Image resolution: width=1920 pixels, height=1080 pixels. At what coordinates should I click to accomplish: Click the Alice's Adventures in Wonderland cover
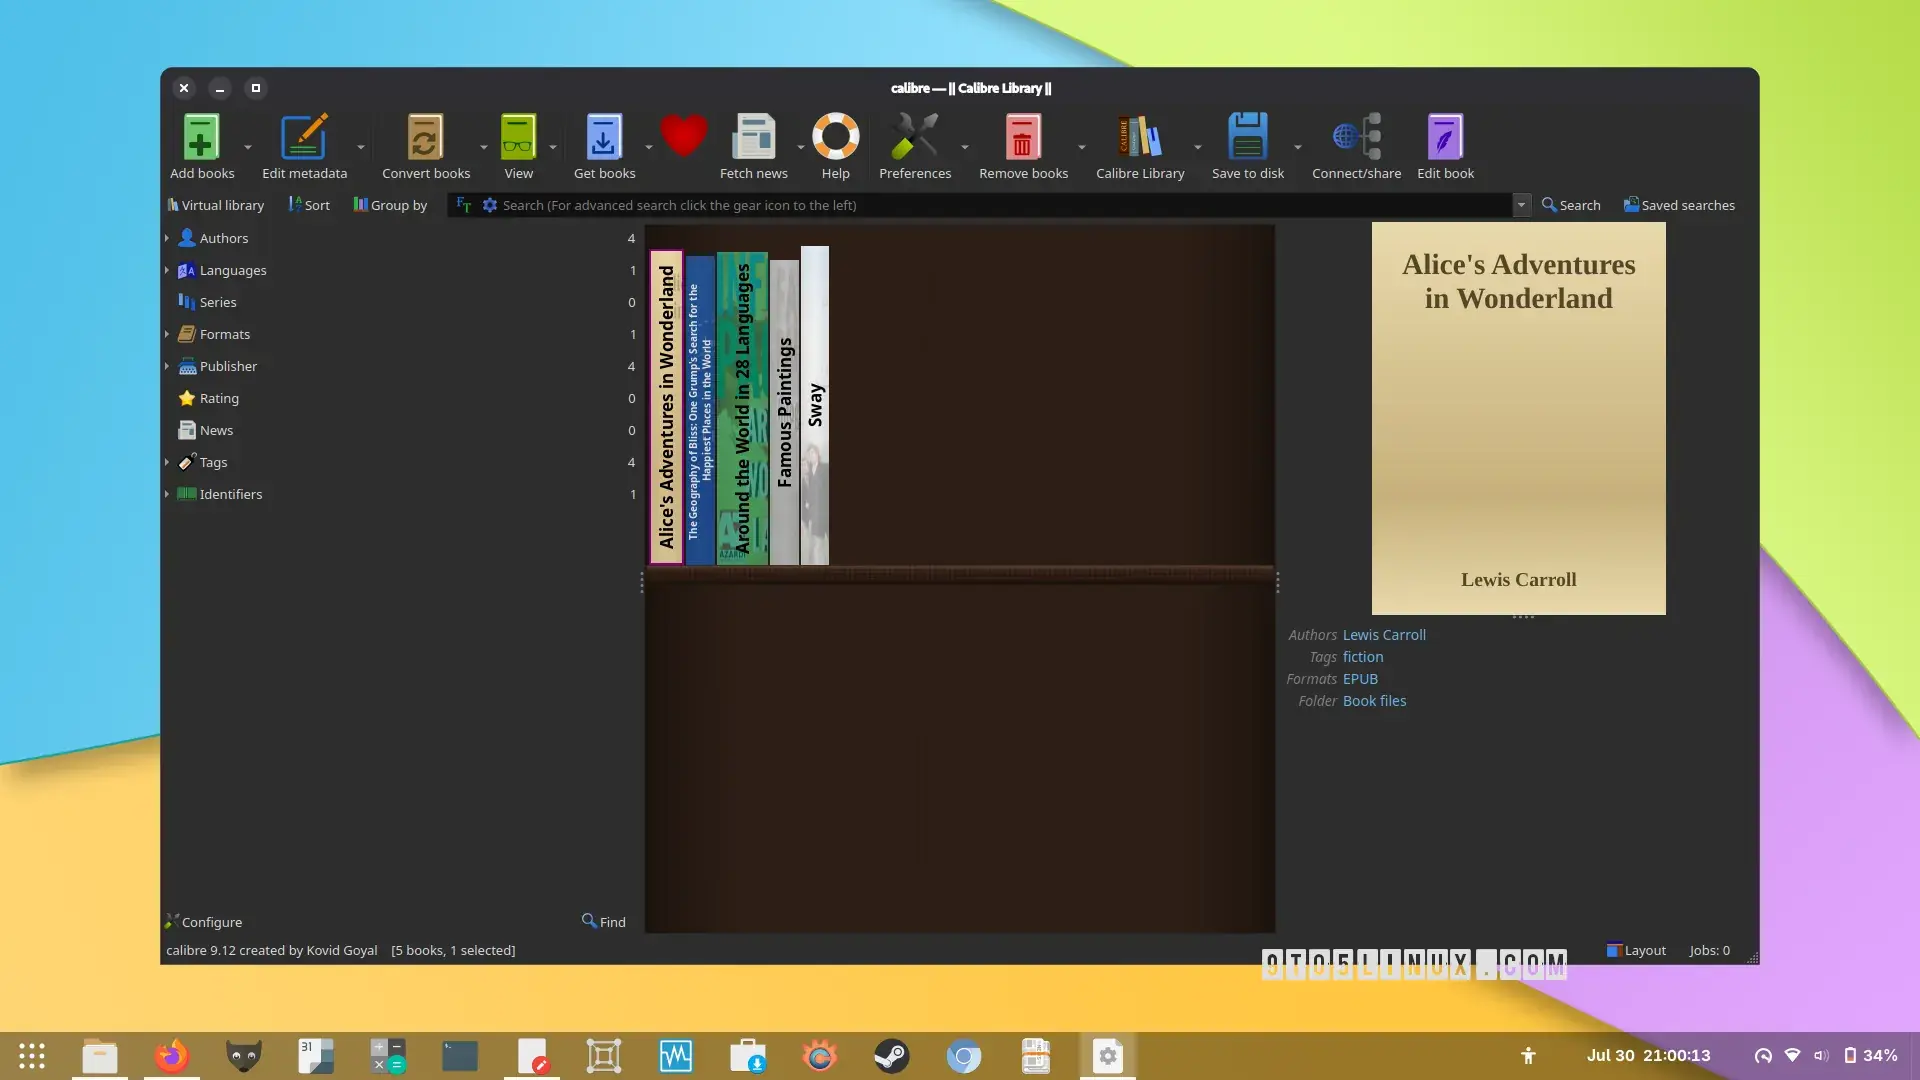tap(1518, 418)
